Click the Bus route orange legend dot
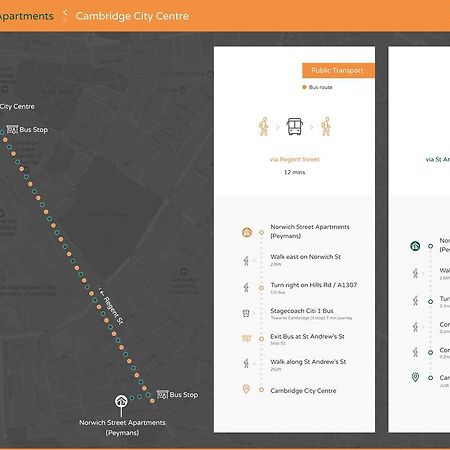The height and width of the screenshot is (450, 450). click(x=304, y=87)
